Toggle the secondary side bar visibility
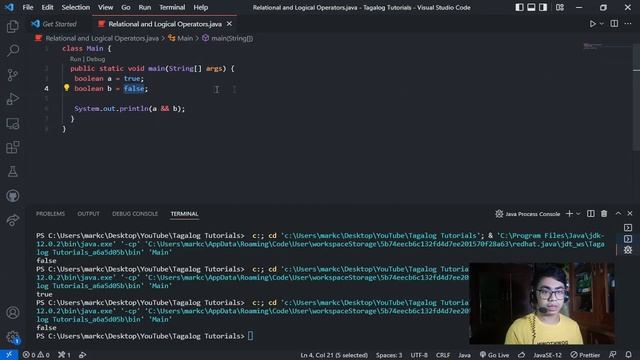 click(x=543, y=7)
